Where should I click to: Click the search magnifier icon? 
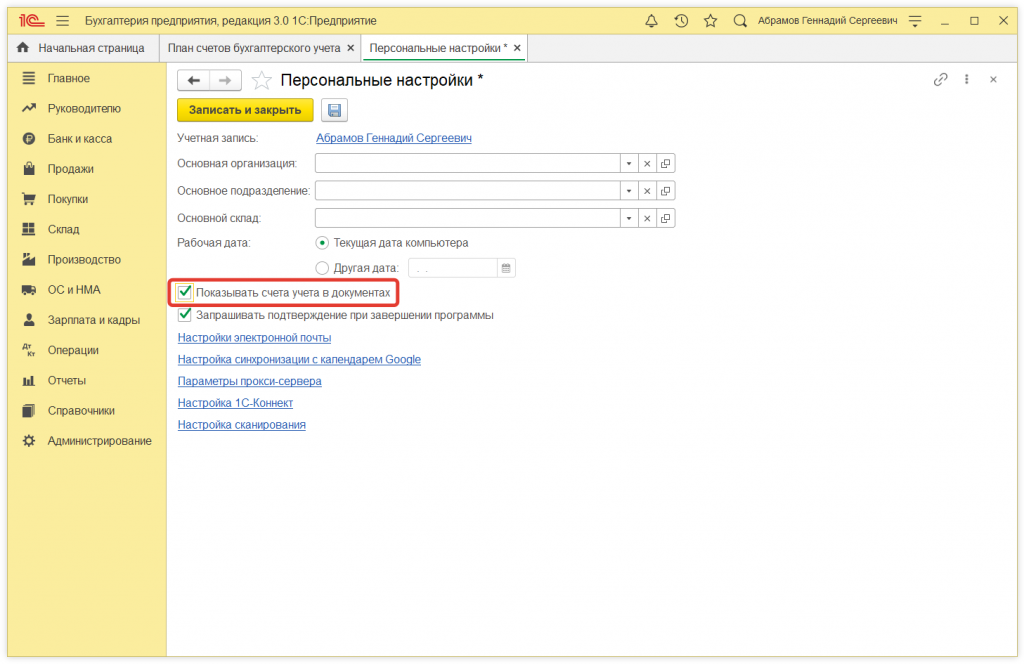pos(740,21)
